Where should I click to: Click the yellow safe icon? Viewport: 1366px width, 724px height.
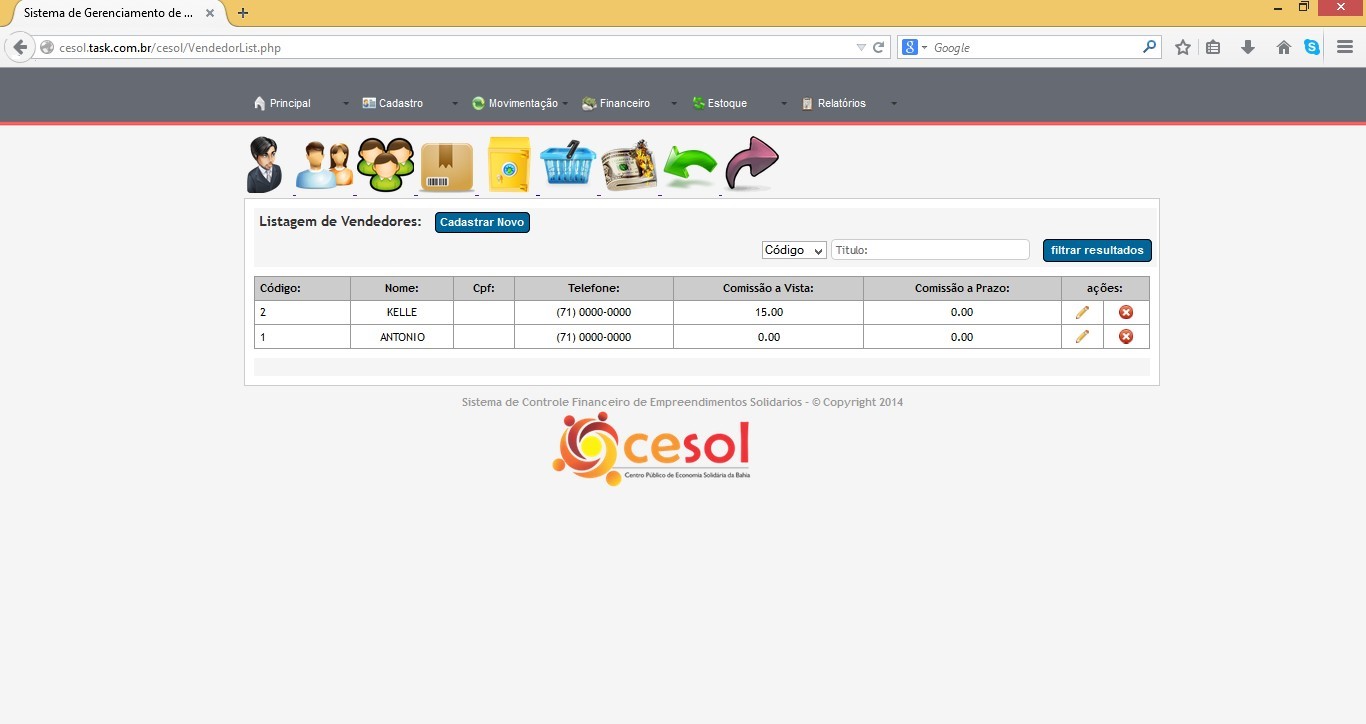point(508,165)
